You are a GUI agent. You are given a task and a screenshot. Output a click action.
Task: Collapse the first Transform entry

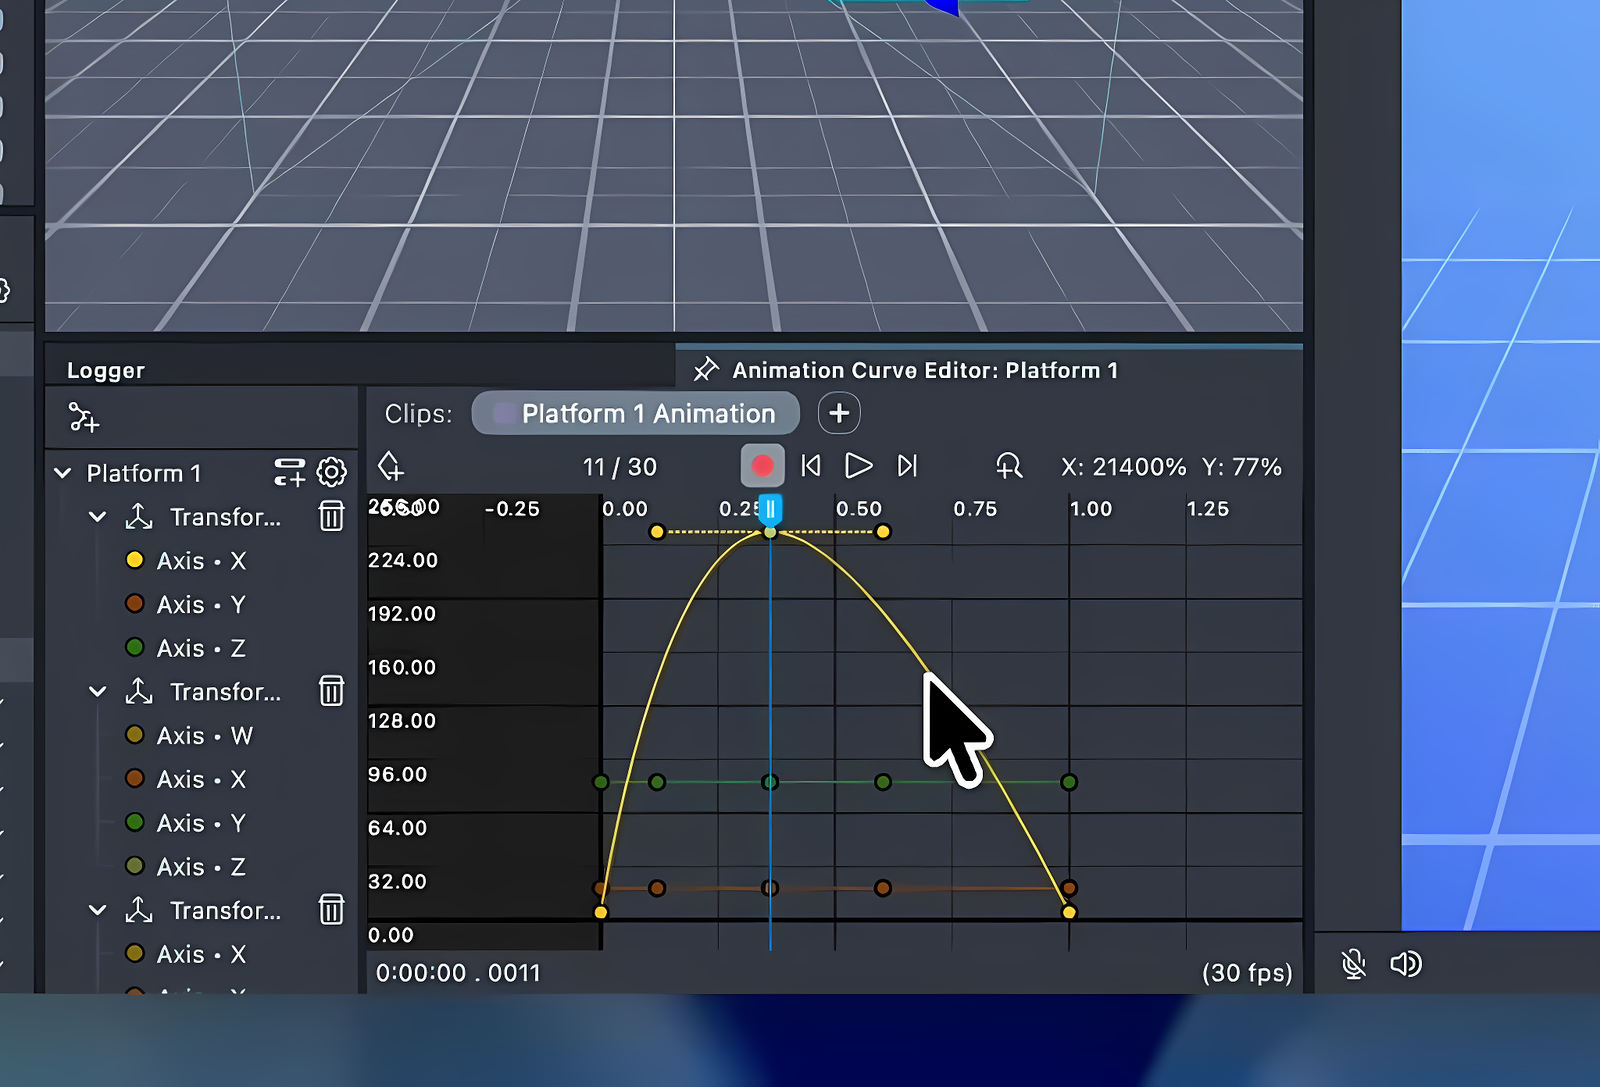(x=97, y=517)
